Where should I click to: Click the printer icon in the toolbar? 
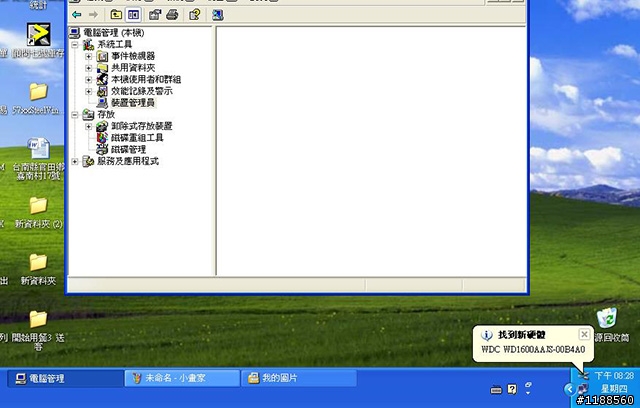(172, 15)
